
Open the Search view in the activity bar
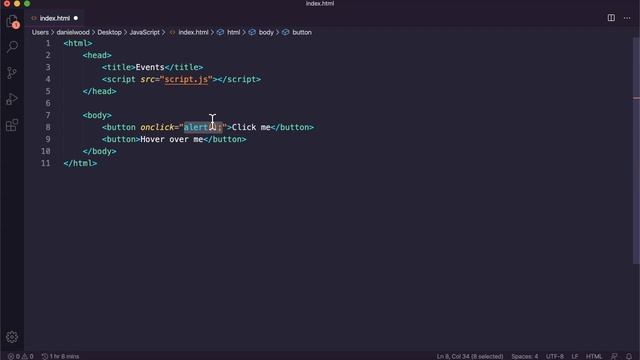[x=12, y=47]
